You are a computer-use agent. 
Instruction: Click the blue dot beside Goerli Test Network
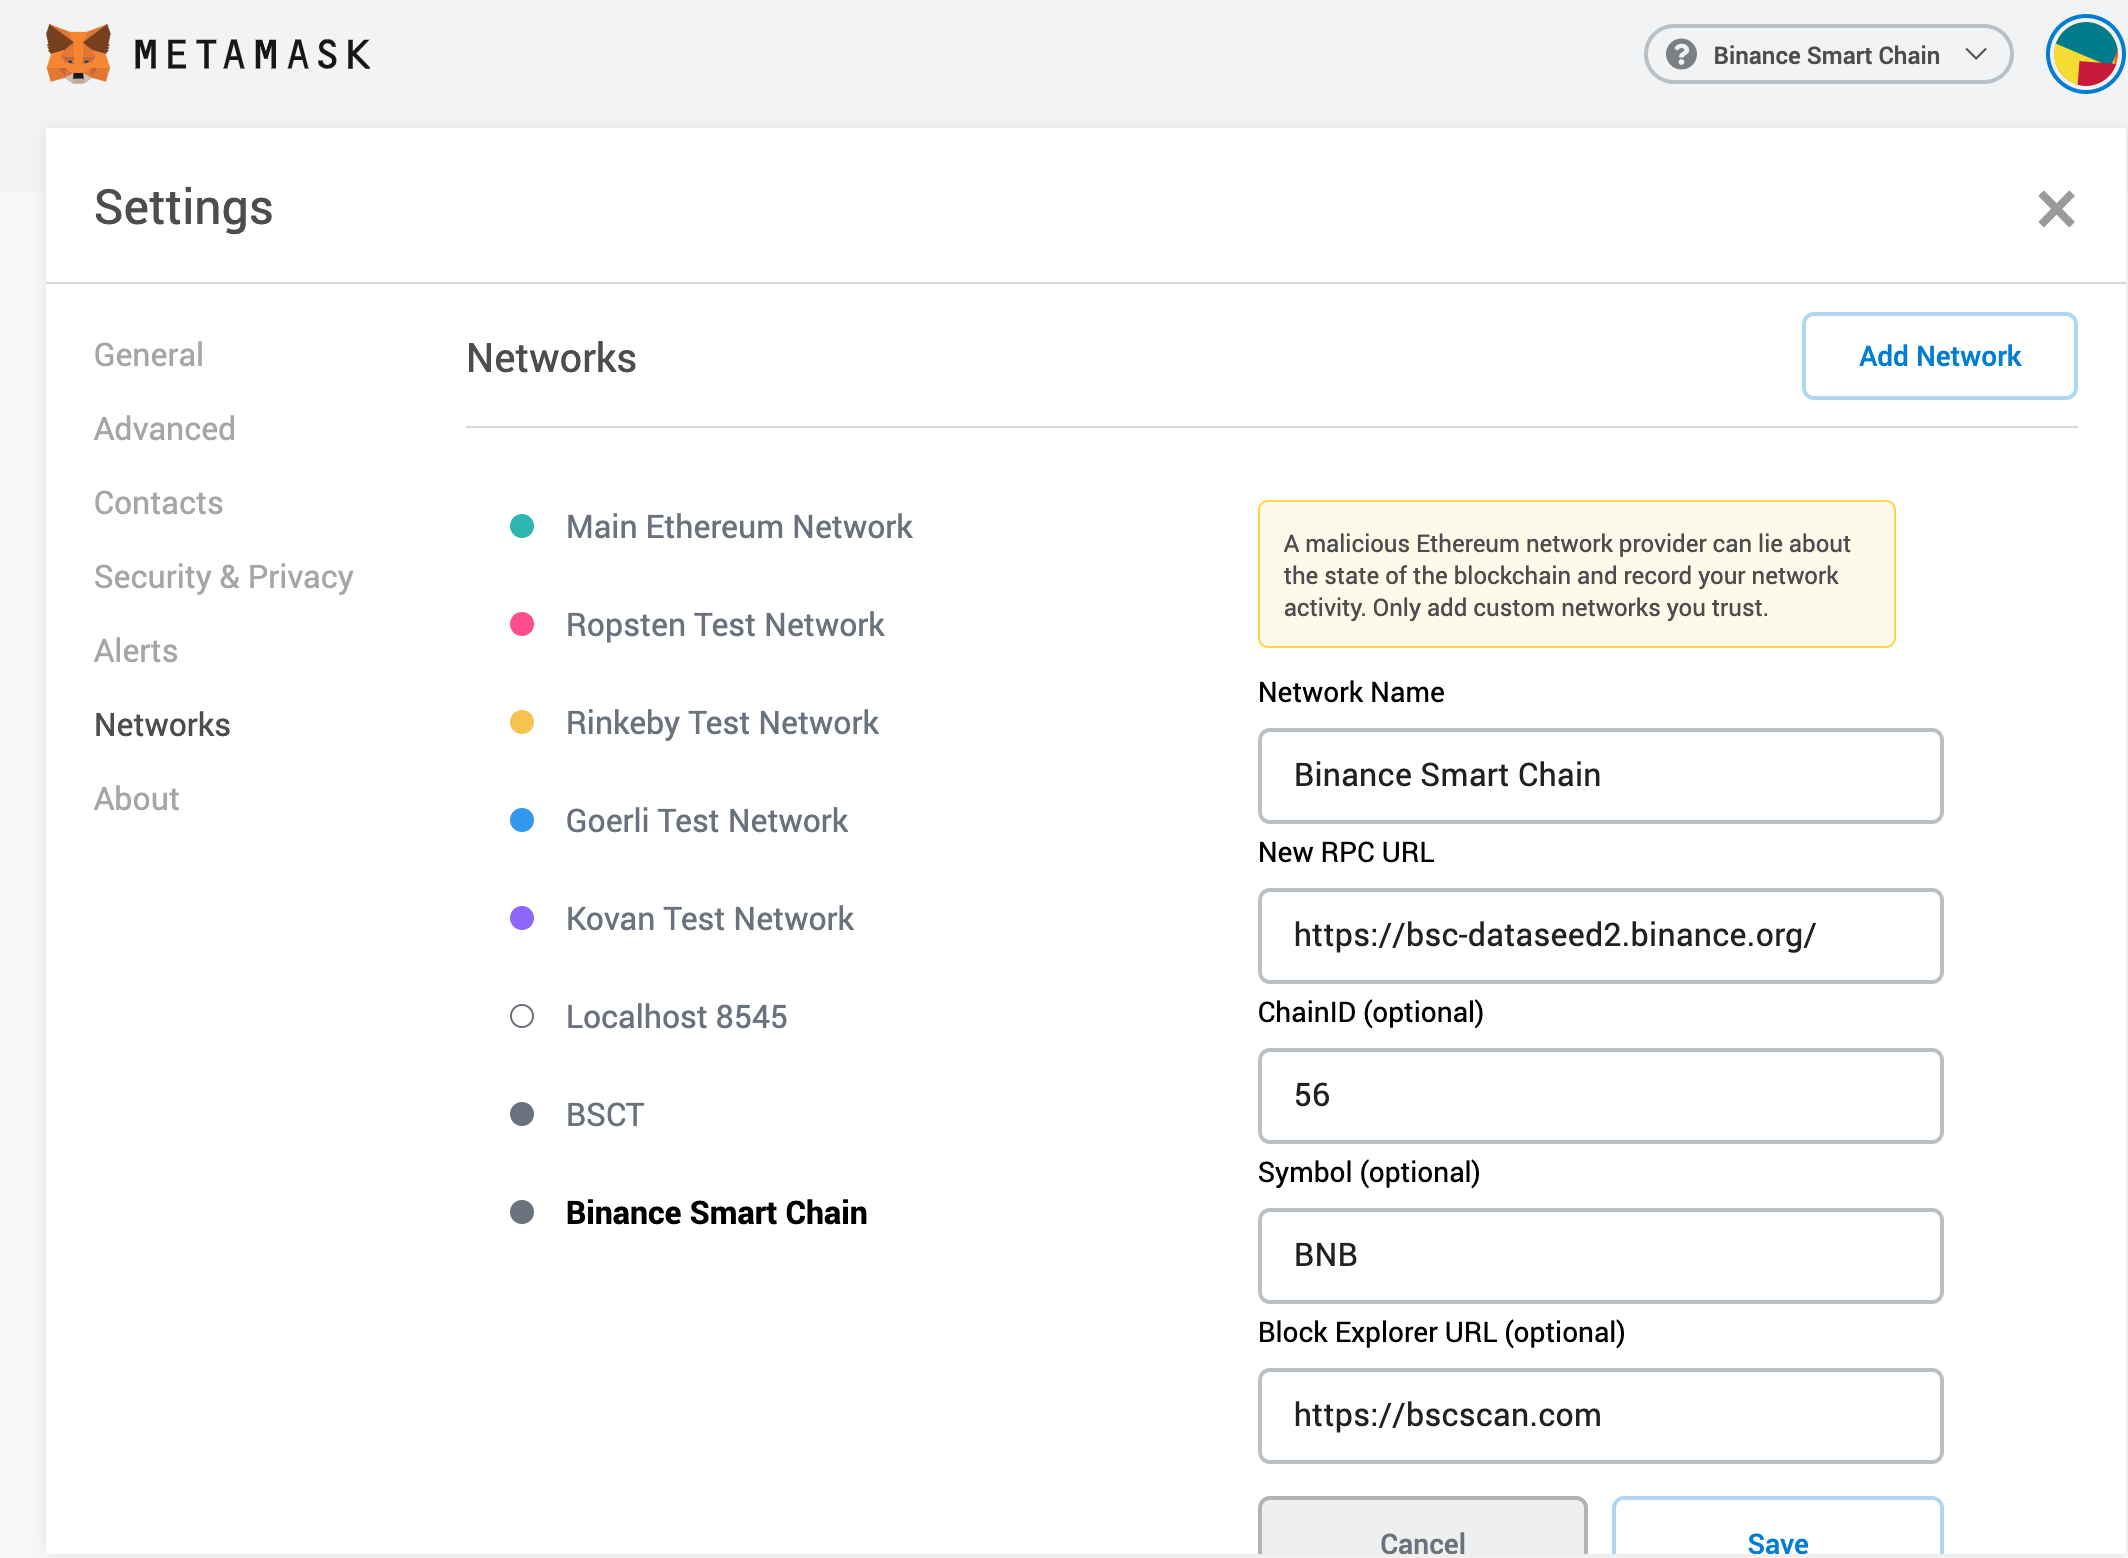tap(522, 820)
